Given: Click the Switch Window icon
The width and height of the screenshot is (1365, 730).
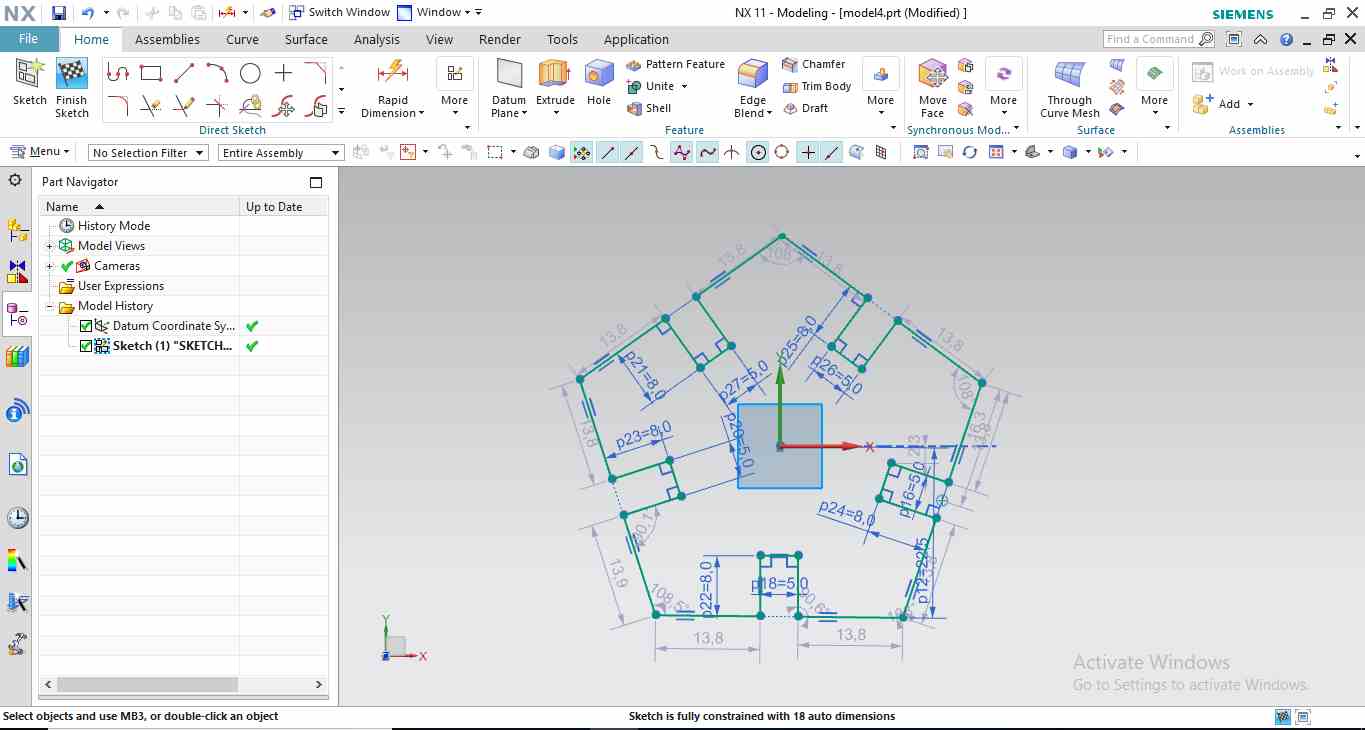Looking at the screenshot, I should point(297,13).
